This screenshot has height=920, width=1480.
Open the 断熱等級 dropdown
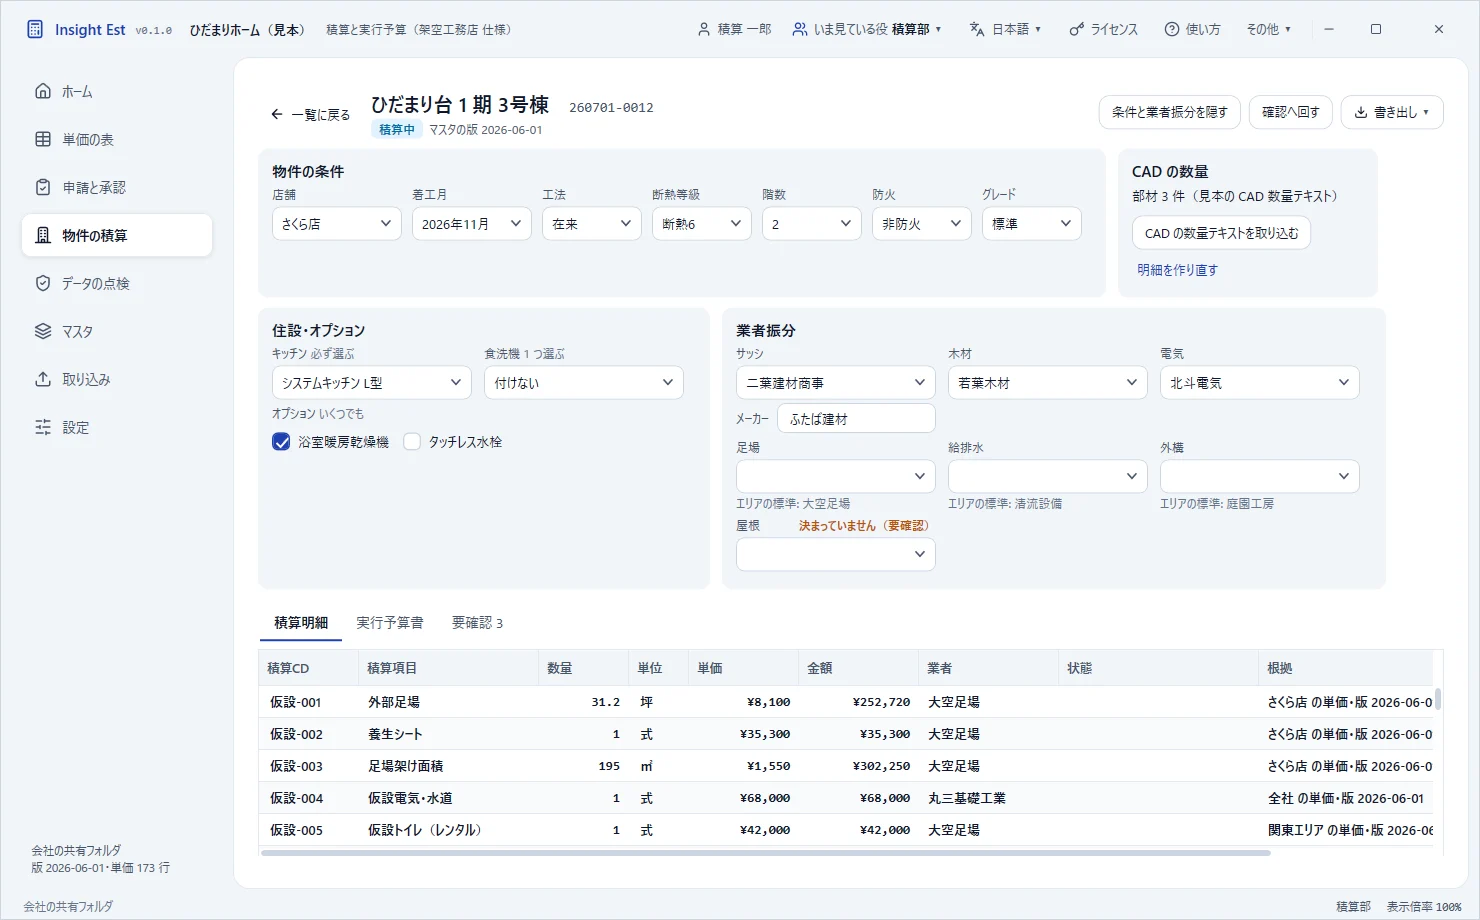coord(702,224)
